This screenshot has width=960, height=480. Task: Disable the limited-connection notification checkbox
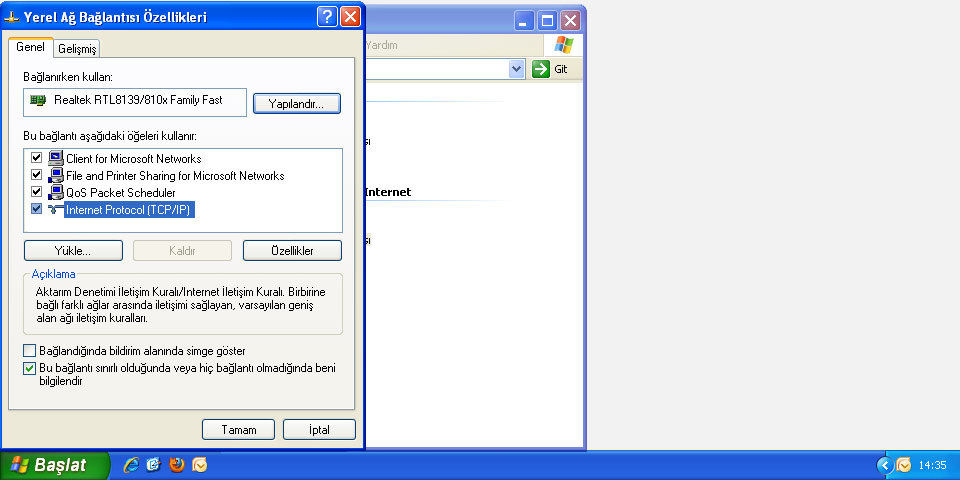29,369
